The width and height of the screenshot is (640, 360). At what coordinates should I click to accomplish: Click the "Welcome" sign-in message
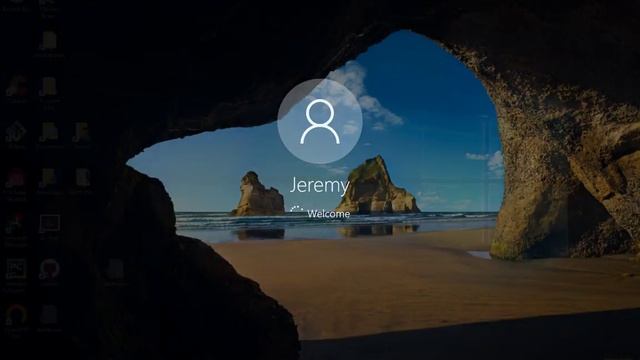pos(329,213)
